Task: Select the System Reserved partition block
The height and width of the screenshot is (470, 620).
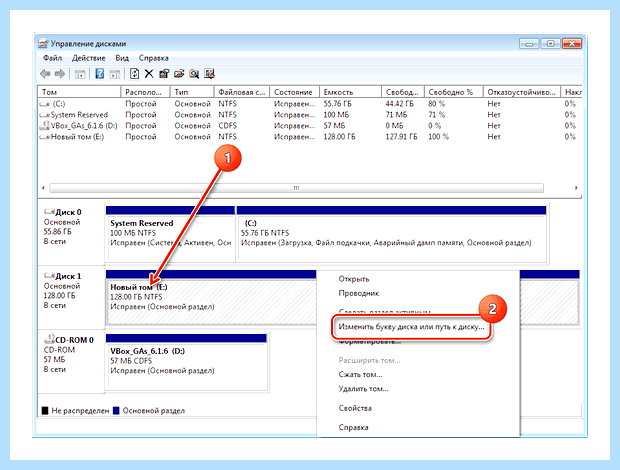Action: tap(170, 233)
